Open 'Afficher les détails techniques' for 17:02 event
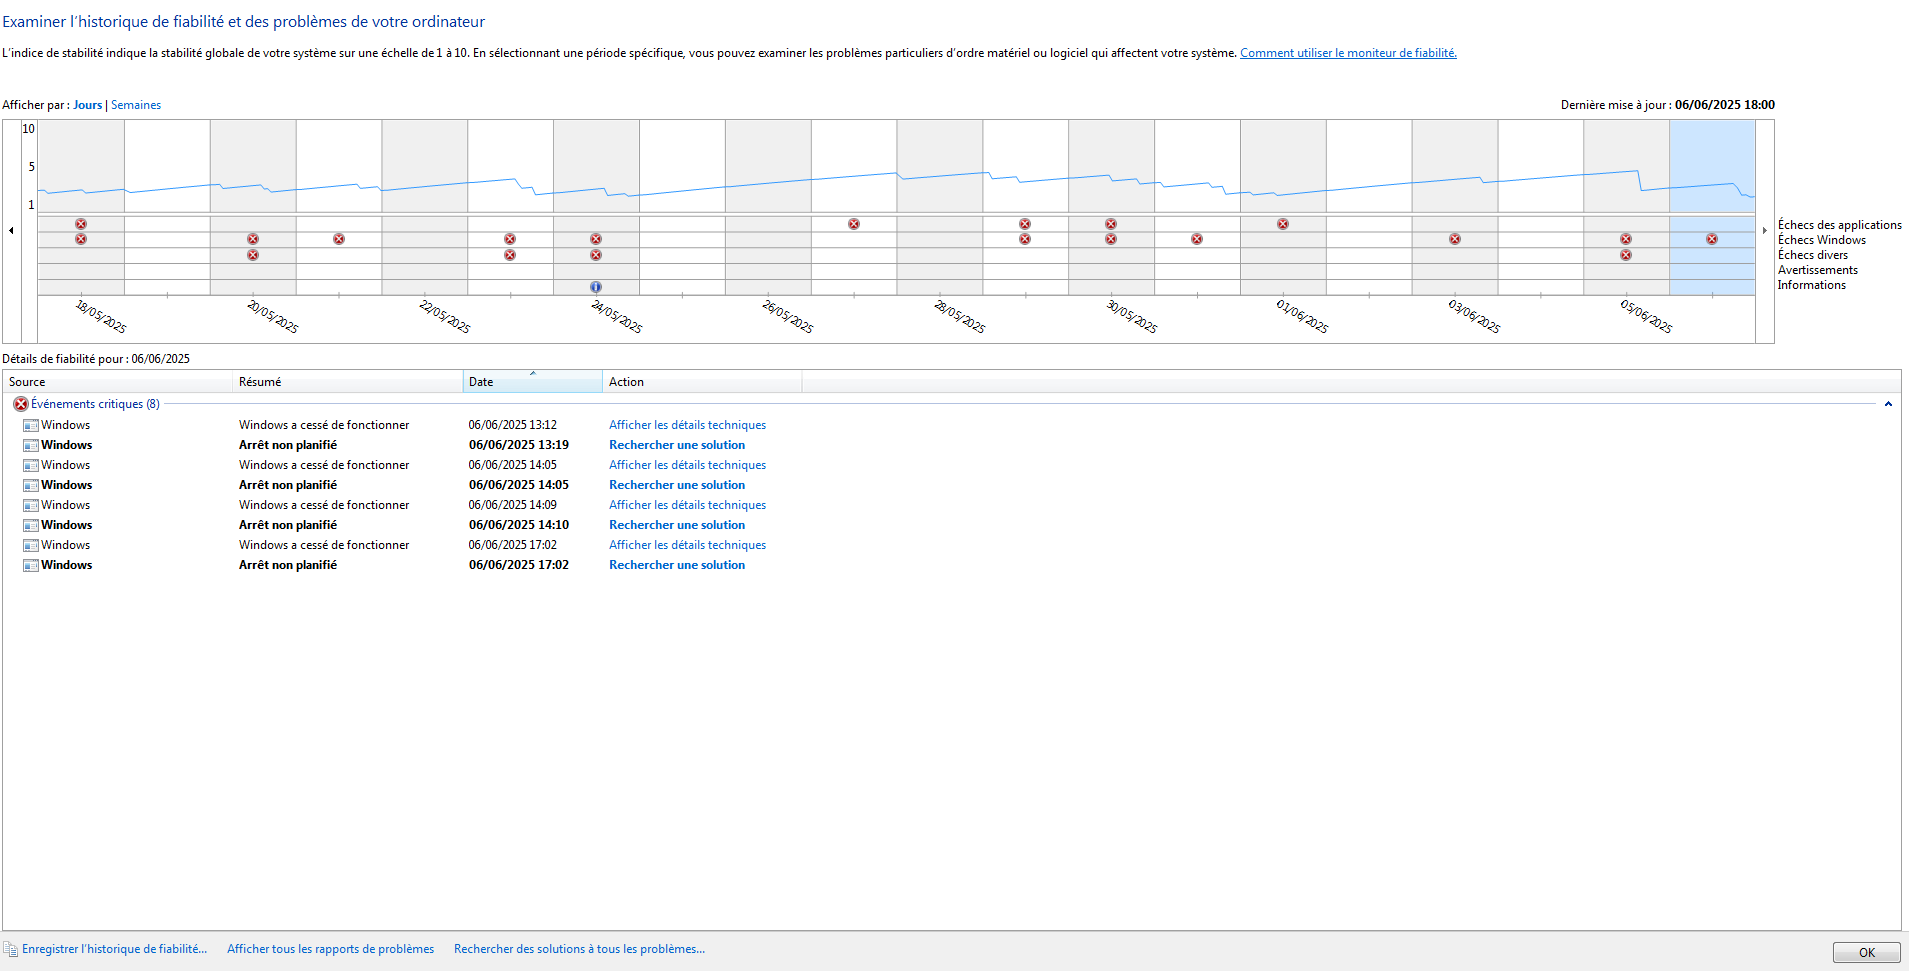This screenshot has width=1909, height=971. pyautogui.click(x=687, y=545)
